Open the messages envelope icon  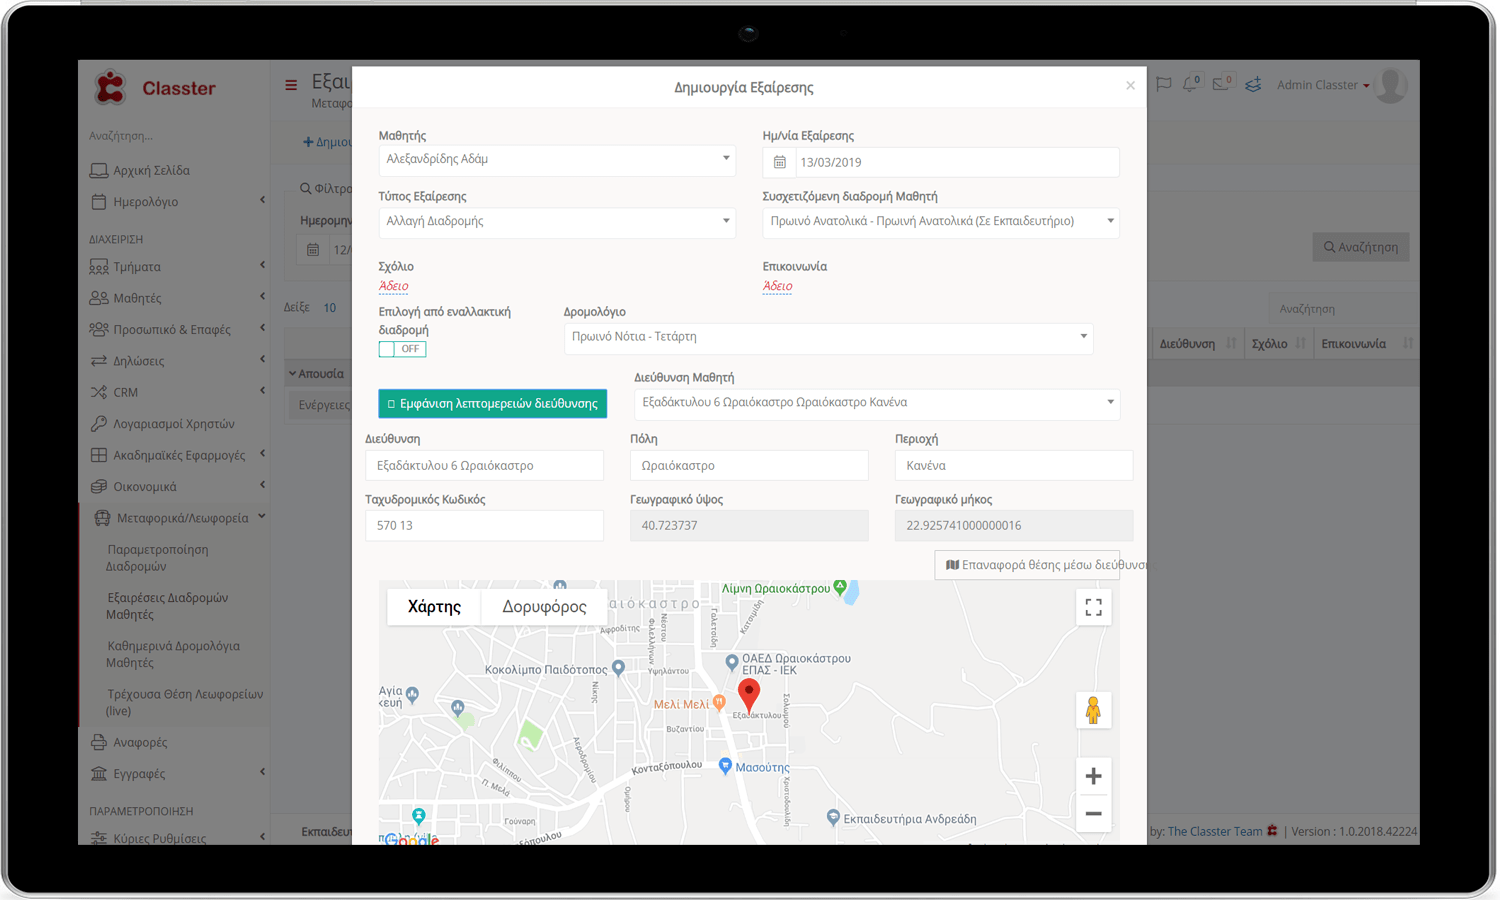pyautogui.click(x=1222, y=84)
